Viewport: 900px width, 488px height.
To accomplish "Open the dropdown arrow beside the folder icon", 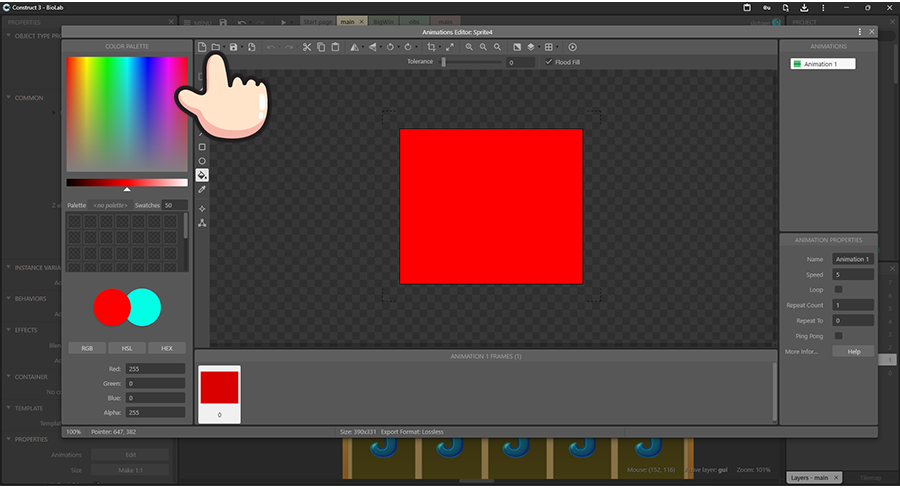I will (x=224, y=47).
